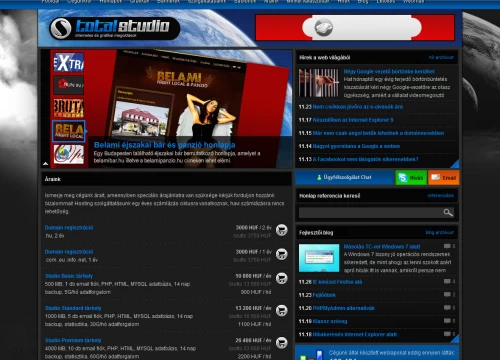Screen dimensions: 500x360
Task: Open Studio Basic tárhely link
Action: pos(69,276)
